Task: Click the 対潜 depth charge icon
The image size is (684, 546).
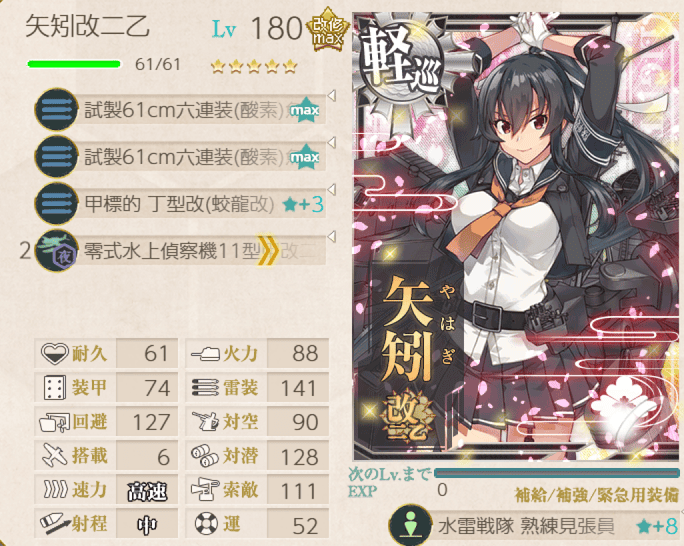Action: (x=205, y=455)
